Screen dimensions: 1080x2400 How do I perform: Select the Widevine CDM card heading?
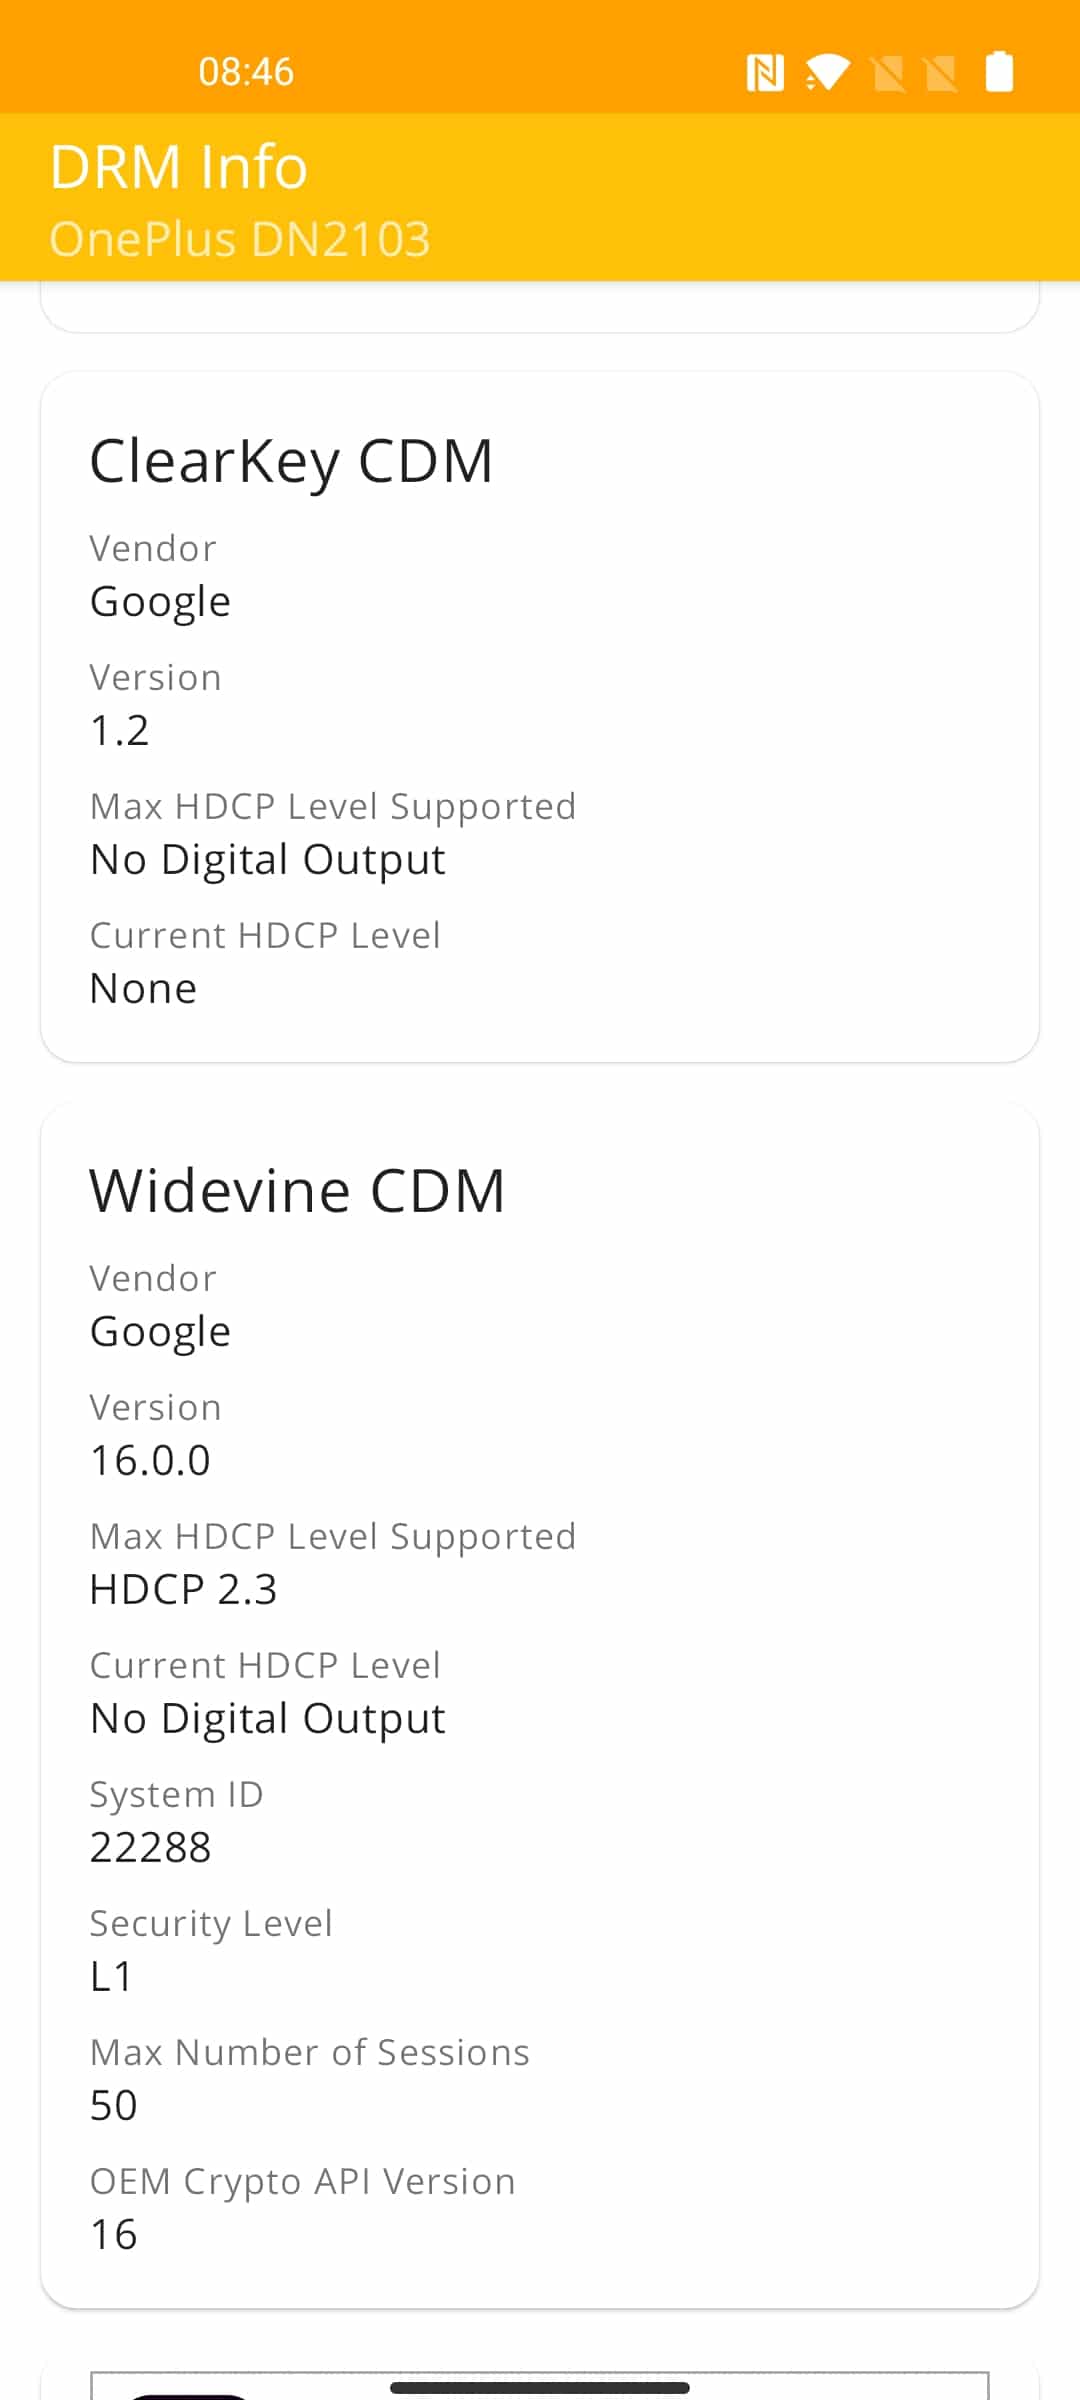[x=297, y=1191]
